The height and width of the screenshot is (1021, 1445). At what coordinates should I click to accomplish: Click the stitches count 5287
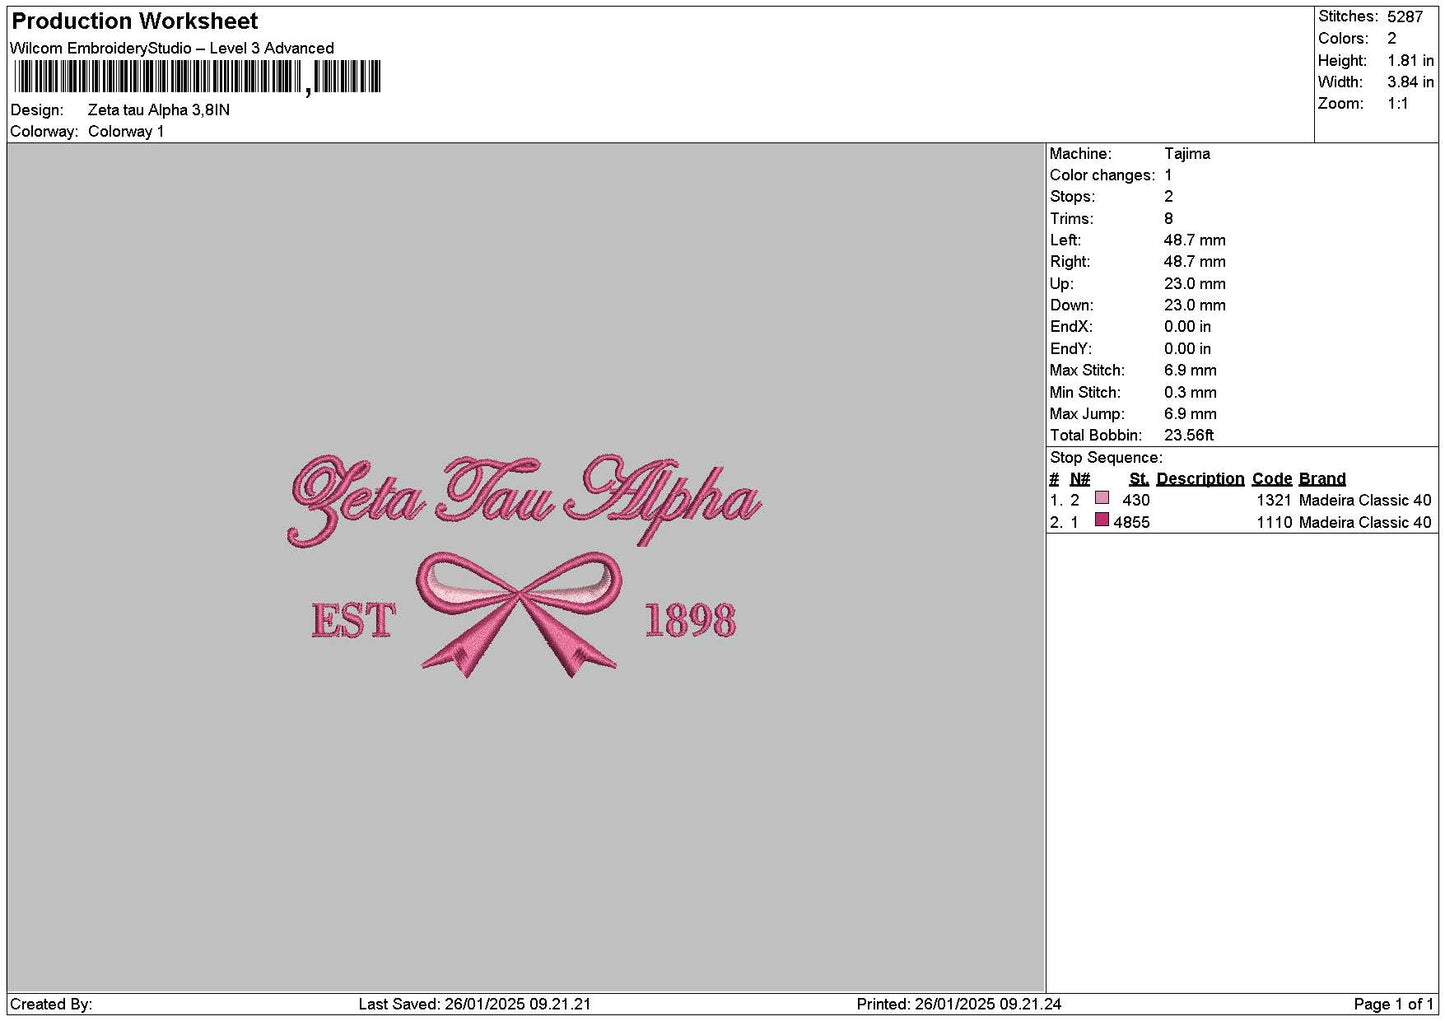1405,17
